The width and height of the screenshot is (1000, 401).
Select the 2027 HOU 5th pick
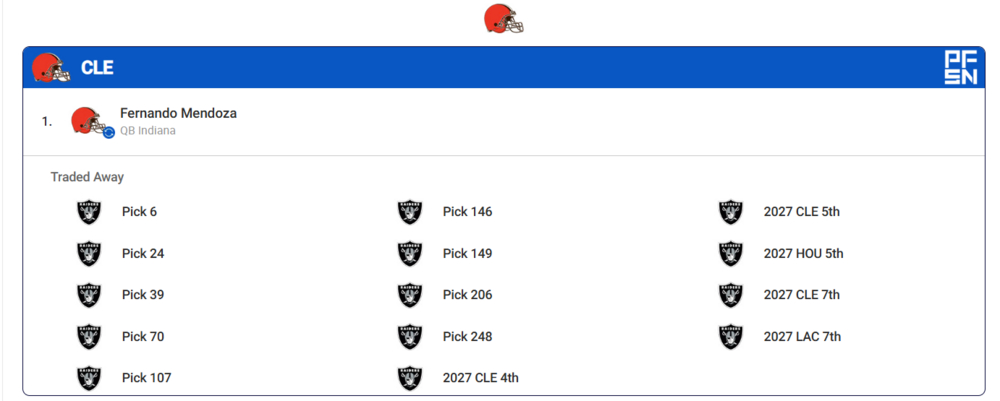click(804, 254)
